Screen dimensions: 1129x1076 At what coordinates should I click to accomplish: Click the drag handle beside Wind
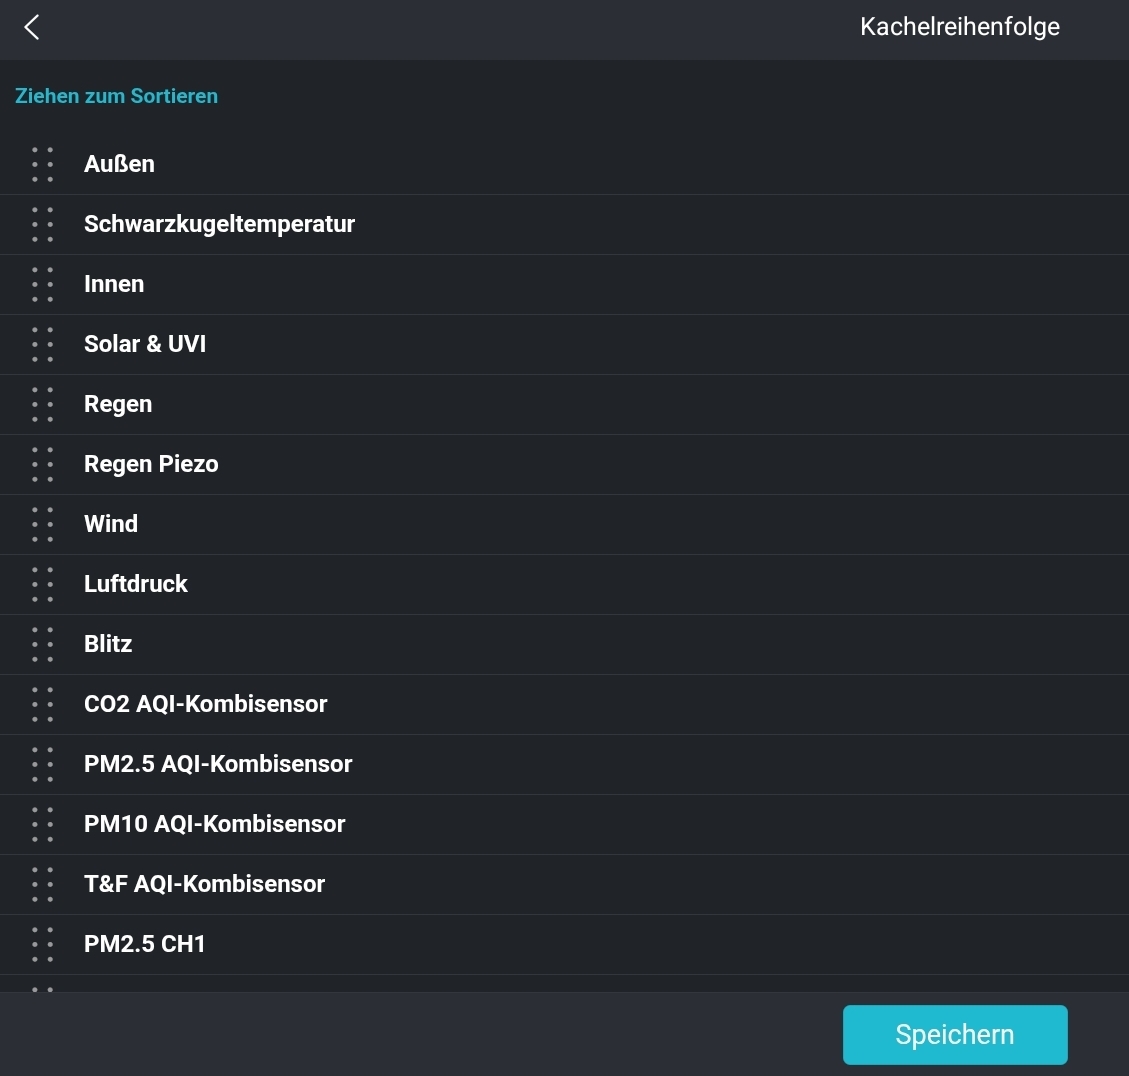click(42, 524)
